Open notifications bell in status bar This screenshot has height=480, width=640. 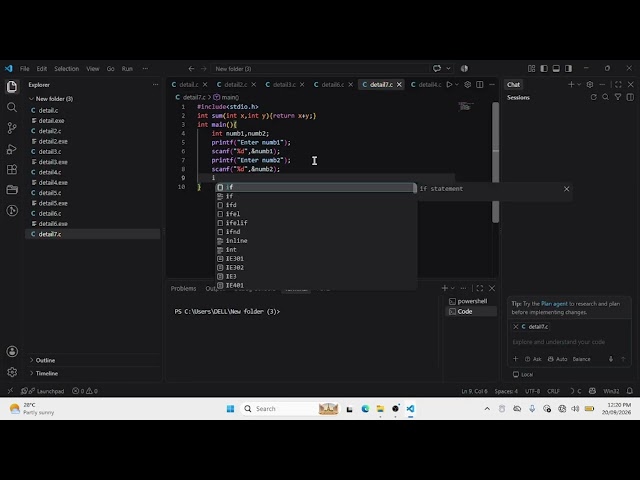click(630, 391)
